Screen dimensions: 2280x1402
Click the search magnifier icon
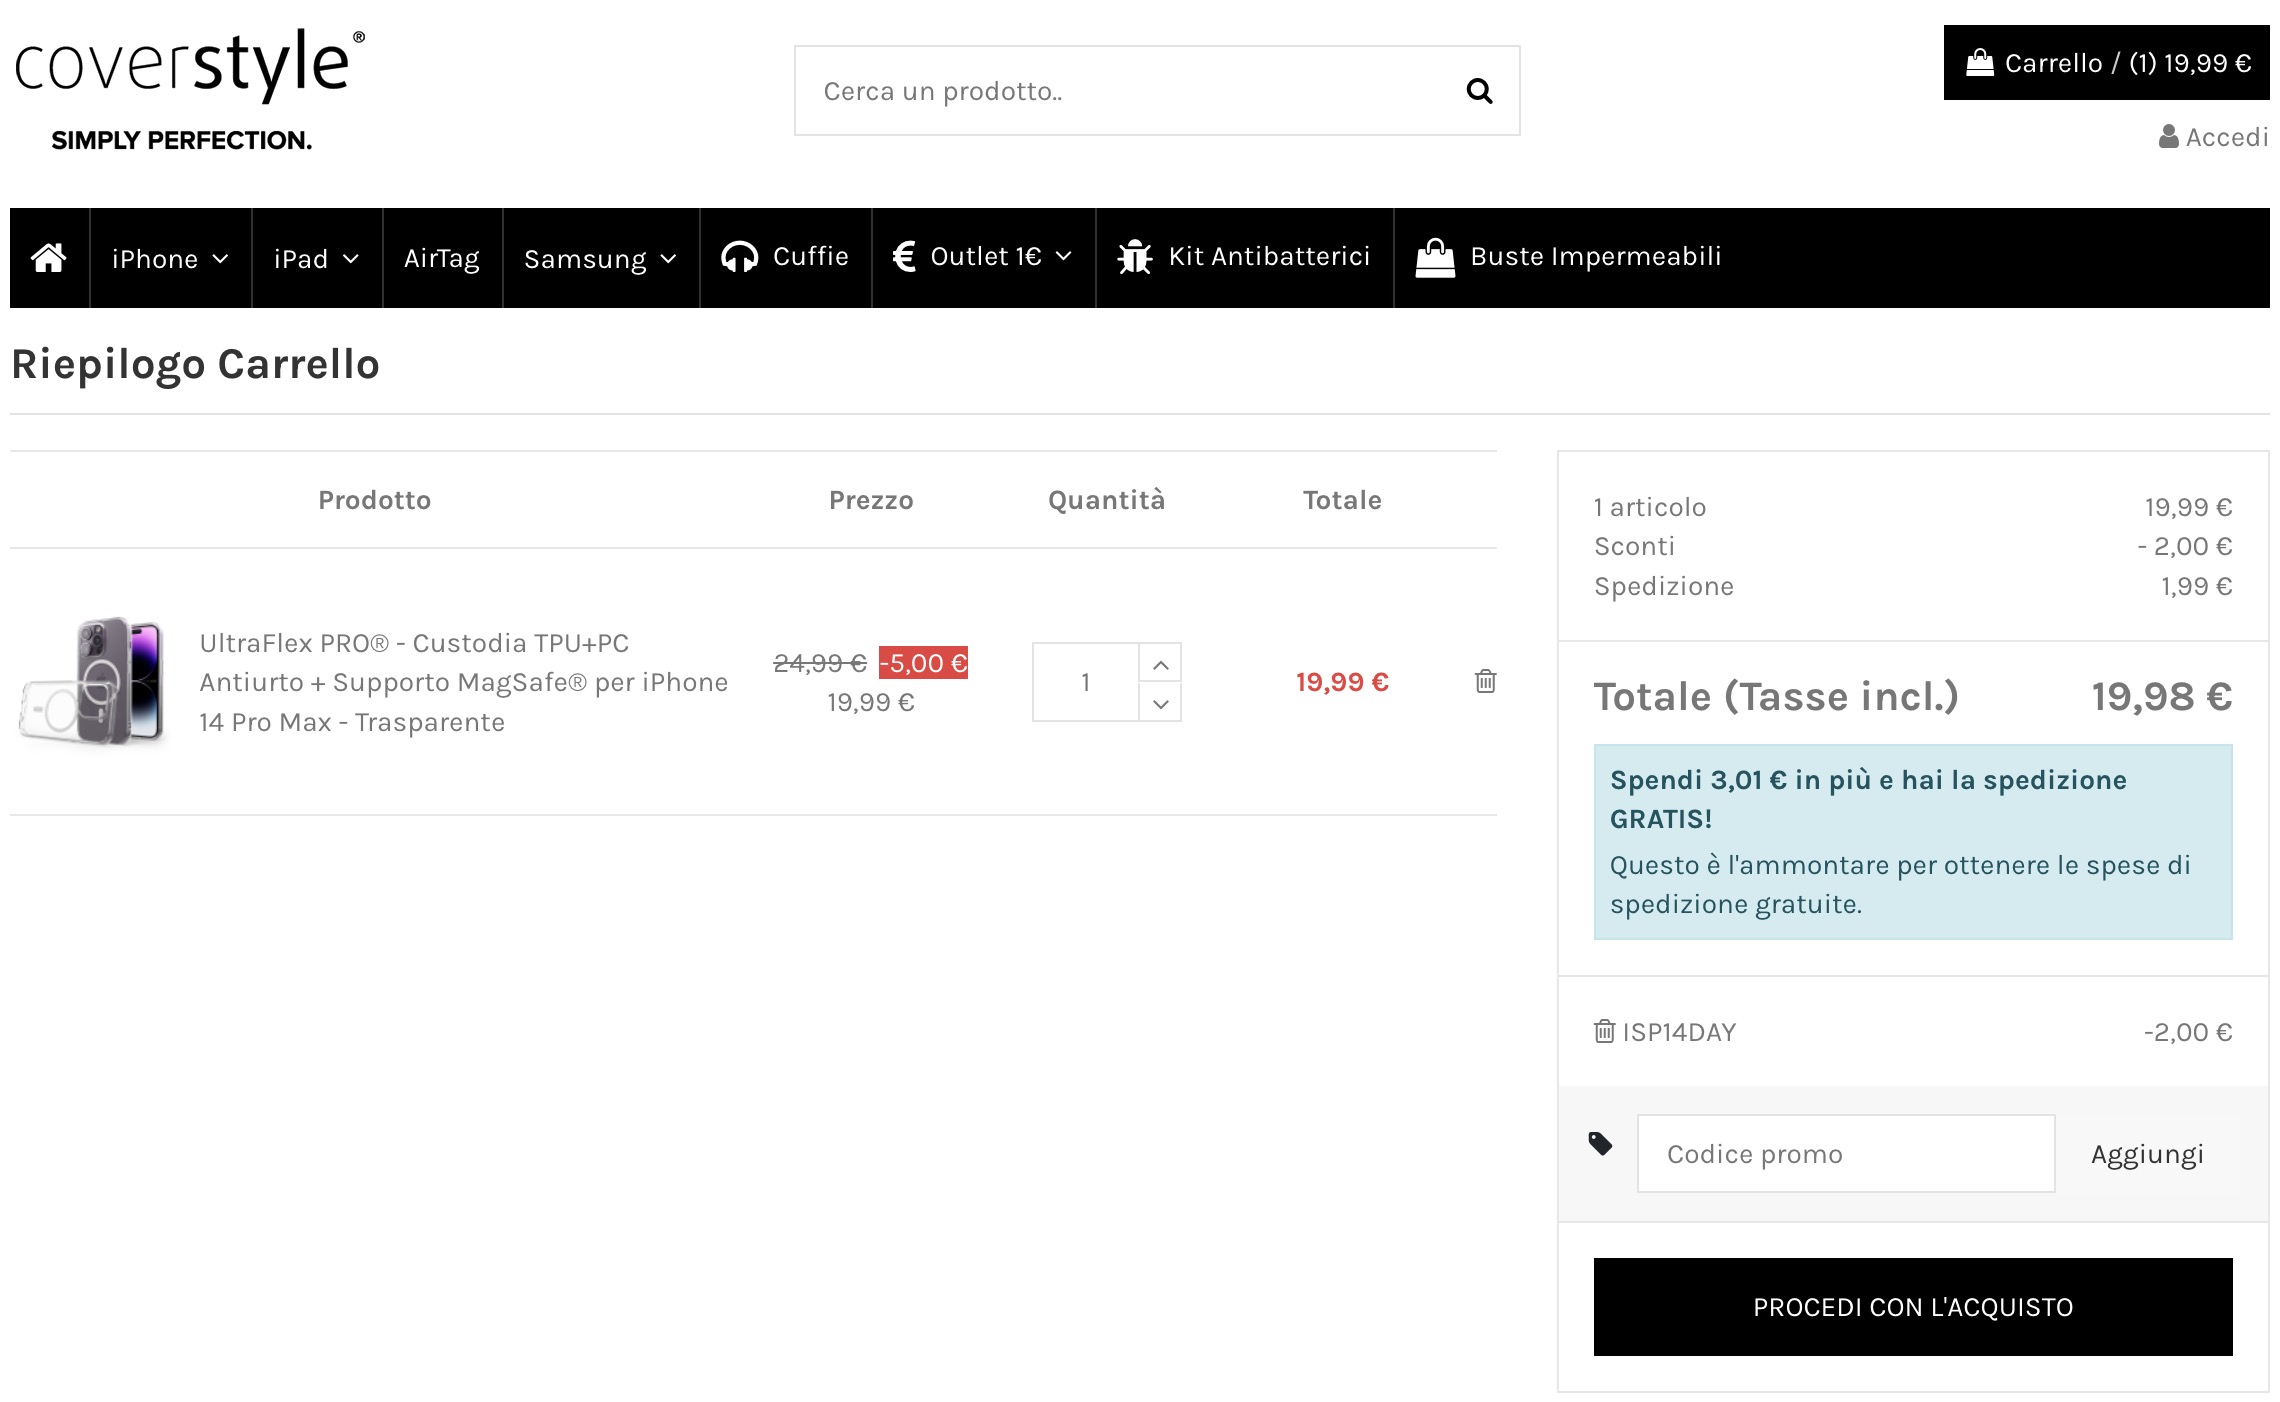coord(1479,91)
